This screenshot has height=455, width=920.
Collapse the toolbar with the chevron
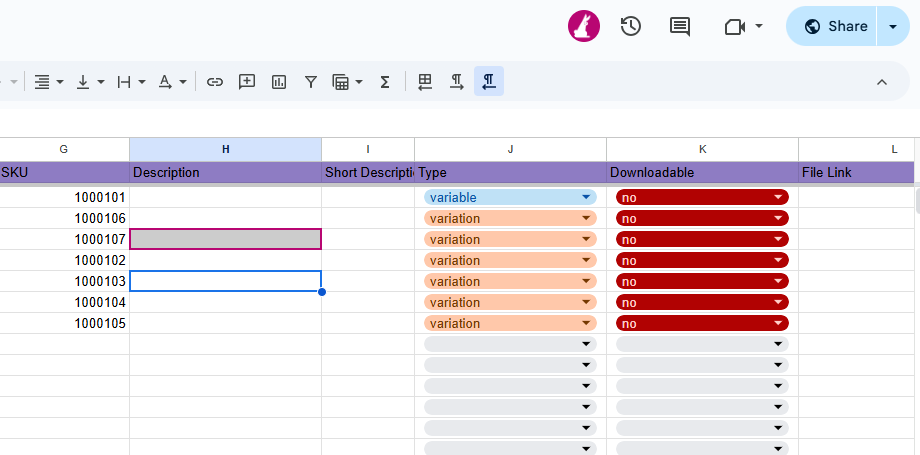click(881, 82)
